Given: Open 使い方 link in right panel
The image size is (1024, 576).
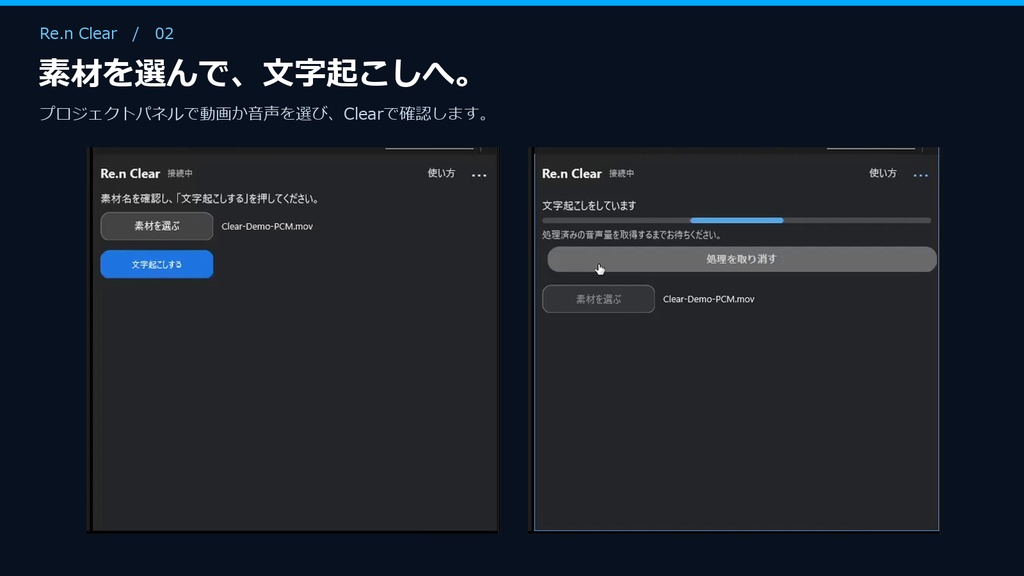Looking at the screenshot, I should [x=883, y=173].
